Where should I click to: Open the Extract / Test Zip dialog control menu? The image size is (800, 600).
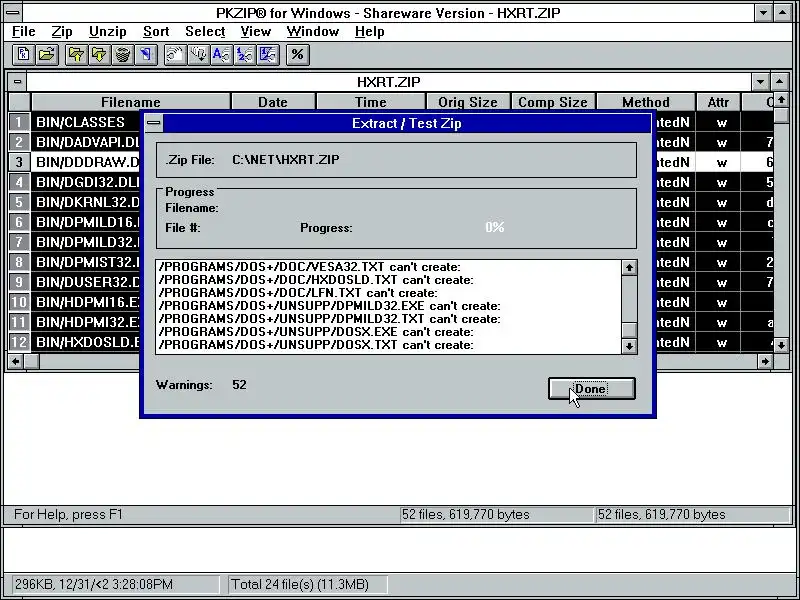[x=154, y=123]
